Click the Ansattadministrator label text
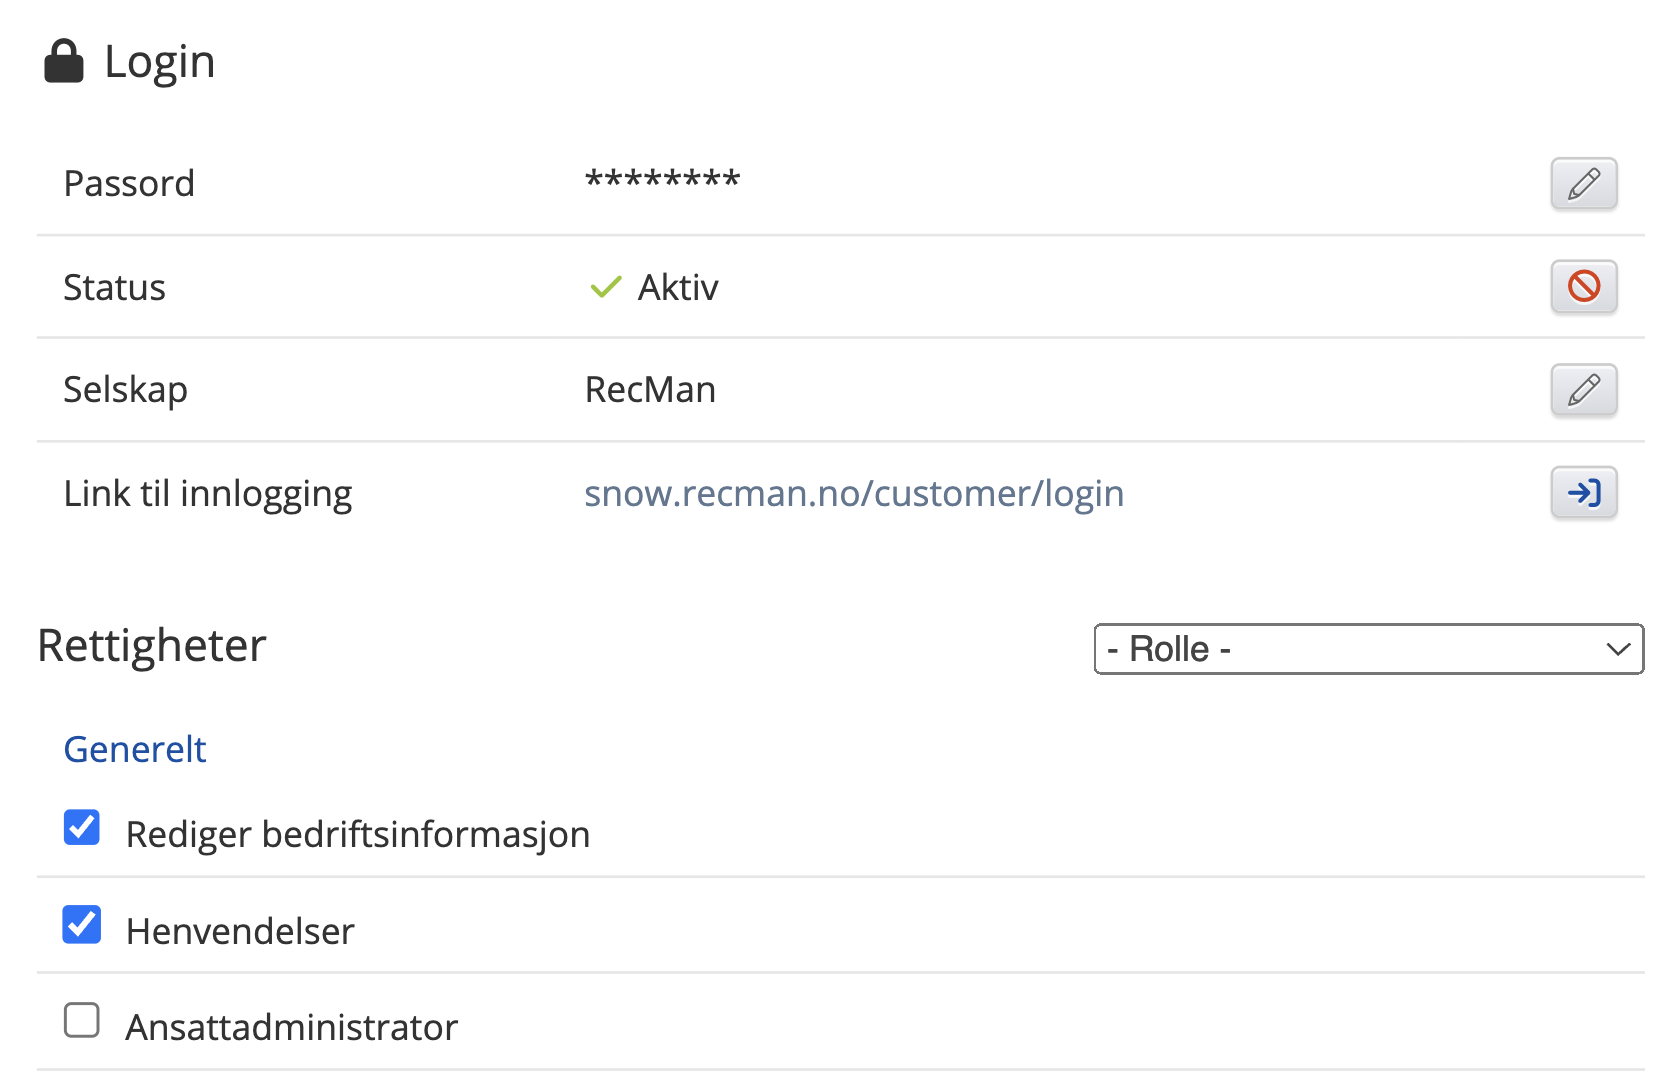 coord(291,1027)
